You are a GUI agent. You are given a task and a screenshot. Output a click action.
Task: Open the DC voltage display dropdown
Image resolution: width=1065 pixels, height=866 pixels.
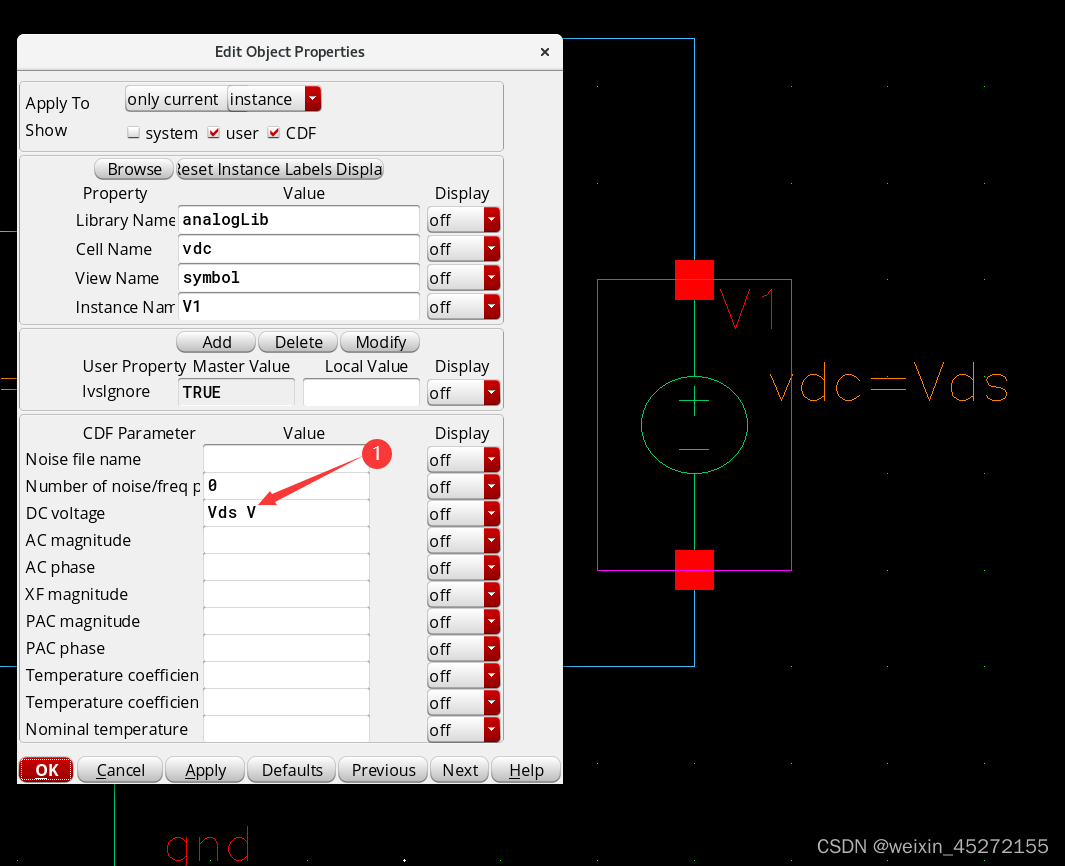click(x=489, y=513)
